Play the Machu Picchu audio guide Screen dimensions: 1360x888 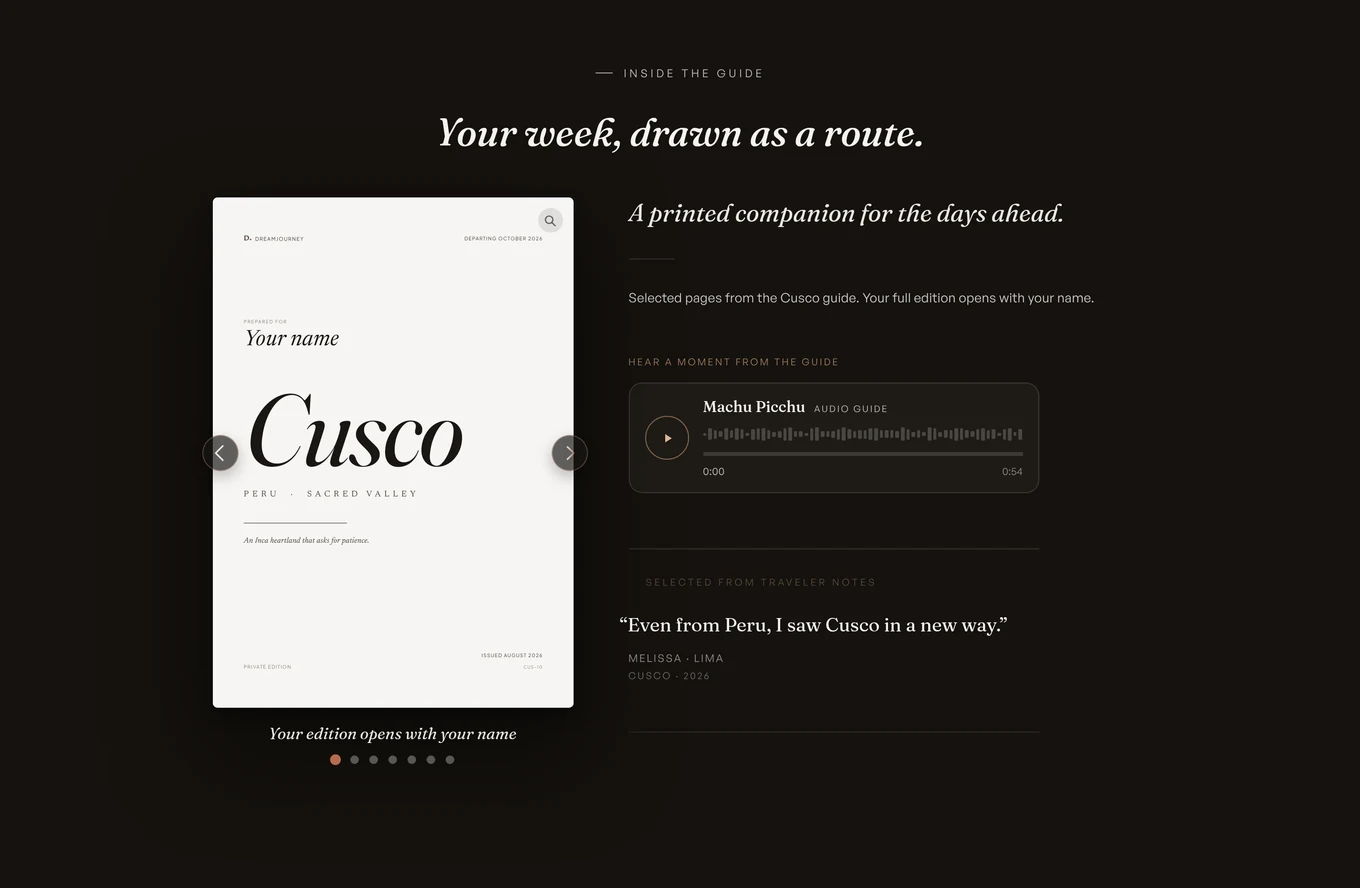coord(667,438)
